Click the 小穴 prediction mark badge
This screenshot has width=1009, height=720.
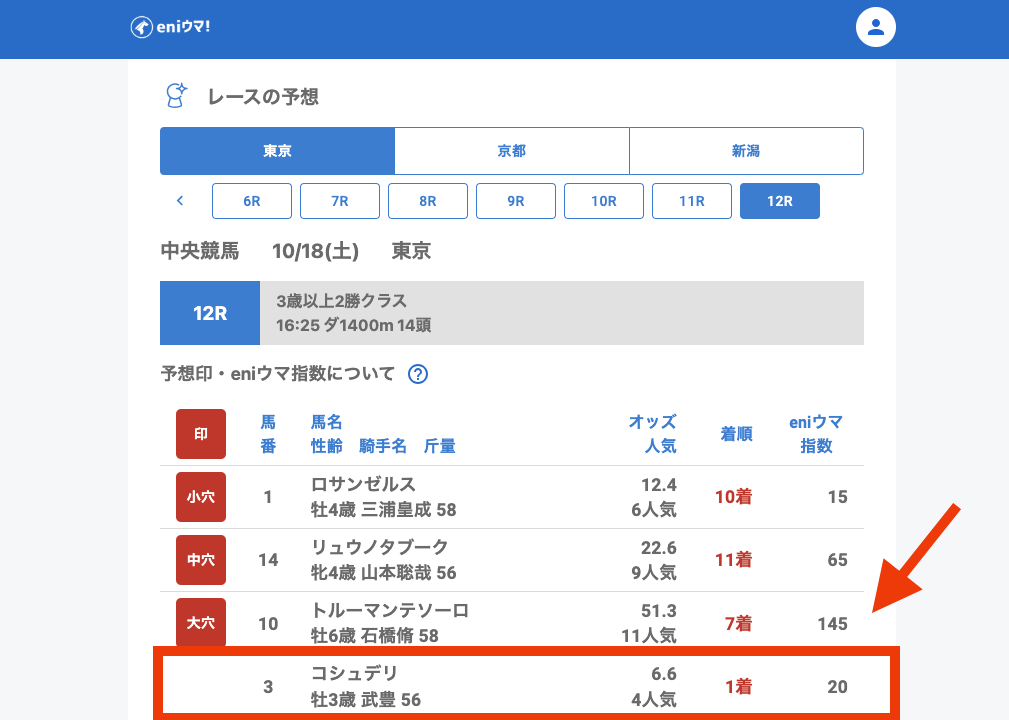(x=201, y=497)
